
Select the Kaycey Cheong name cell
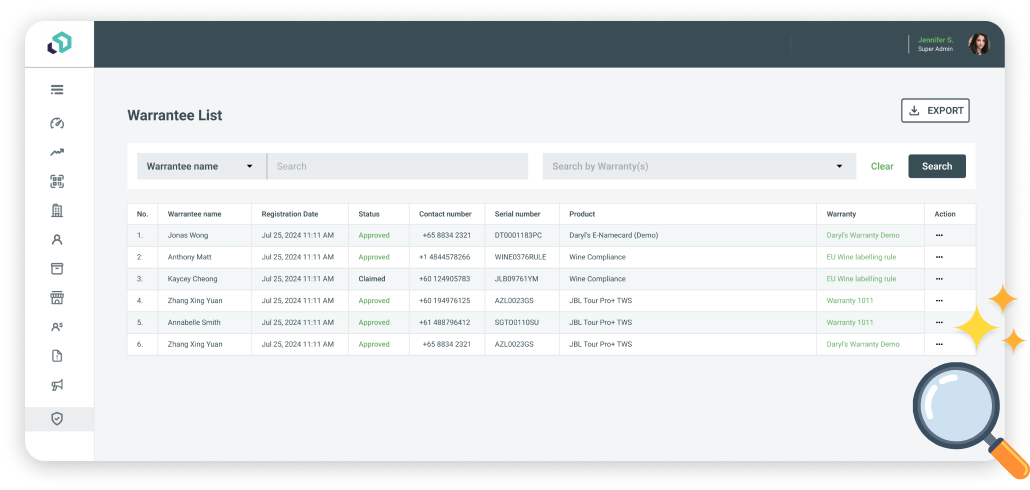click(192, 278)
